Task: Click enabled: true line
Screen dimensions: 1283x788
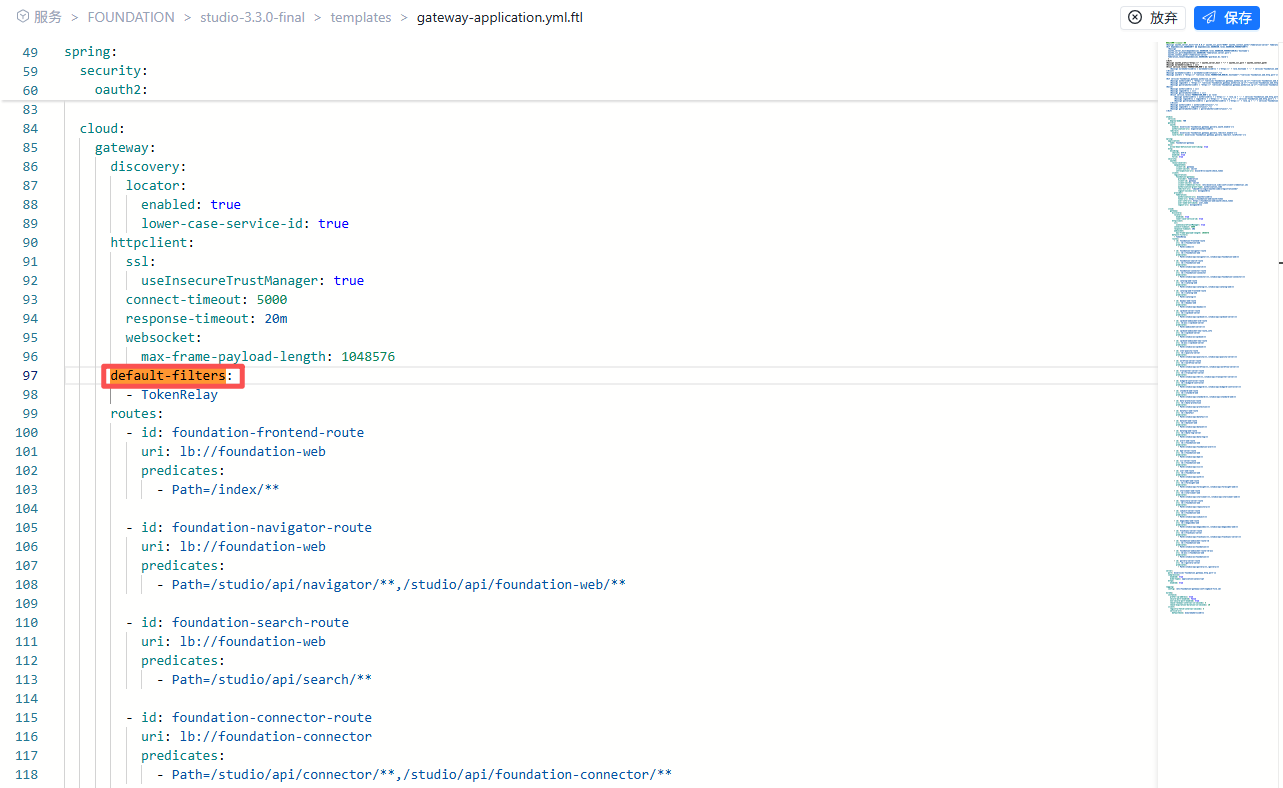Action: [191, 204]
